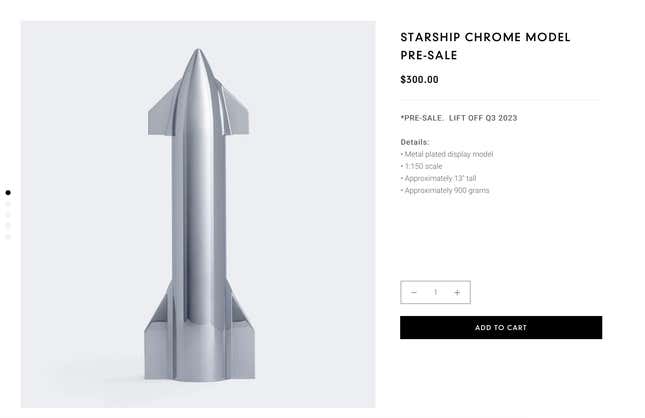This screenshot has height=418, width=645.
Task: Select the Metal-plated display model line
Action: [447, 154]
